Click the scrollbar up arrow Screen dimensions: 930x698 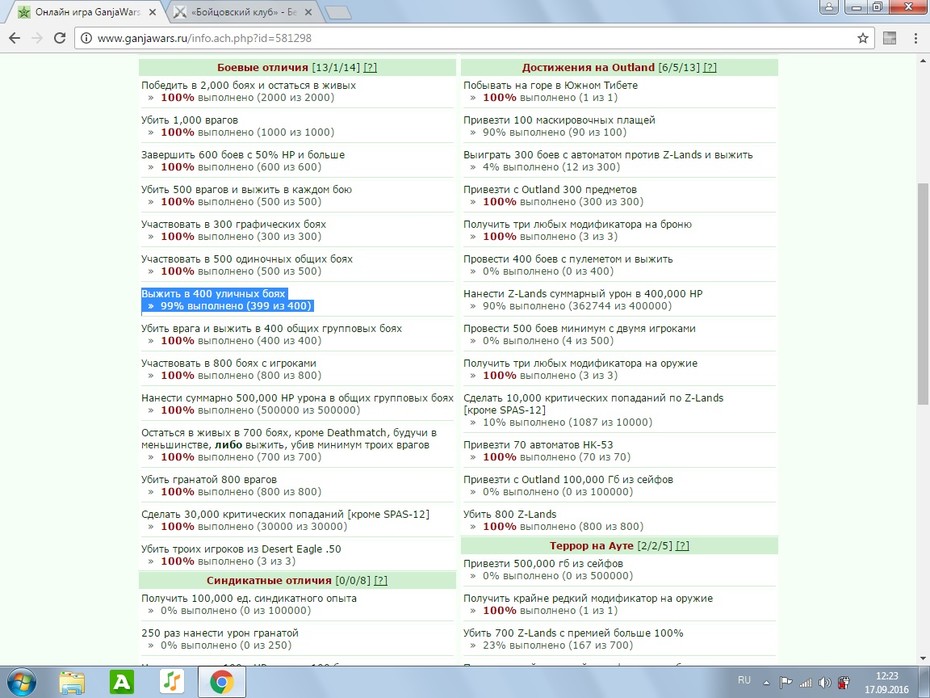pos(923,60)
